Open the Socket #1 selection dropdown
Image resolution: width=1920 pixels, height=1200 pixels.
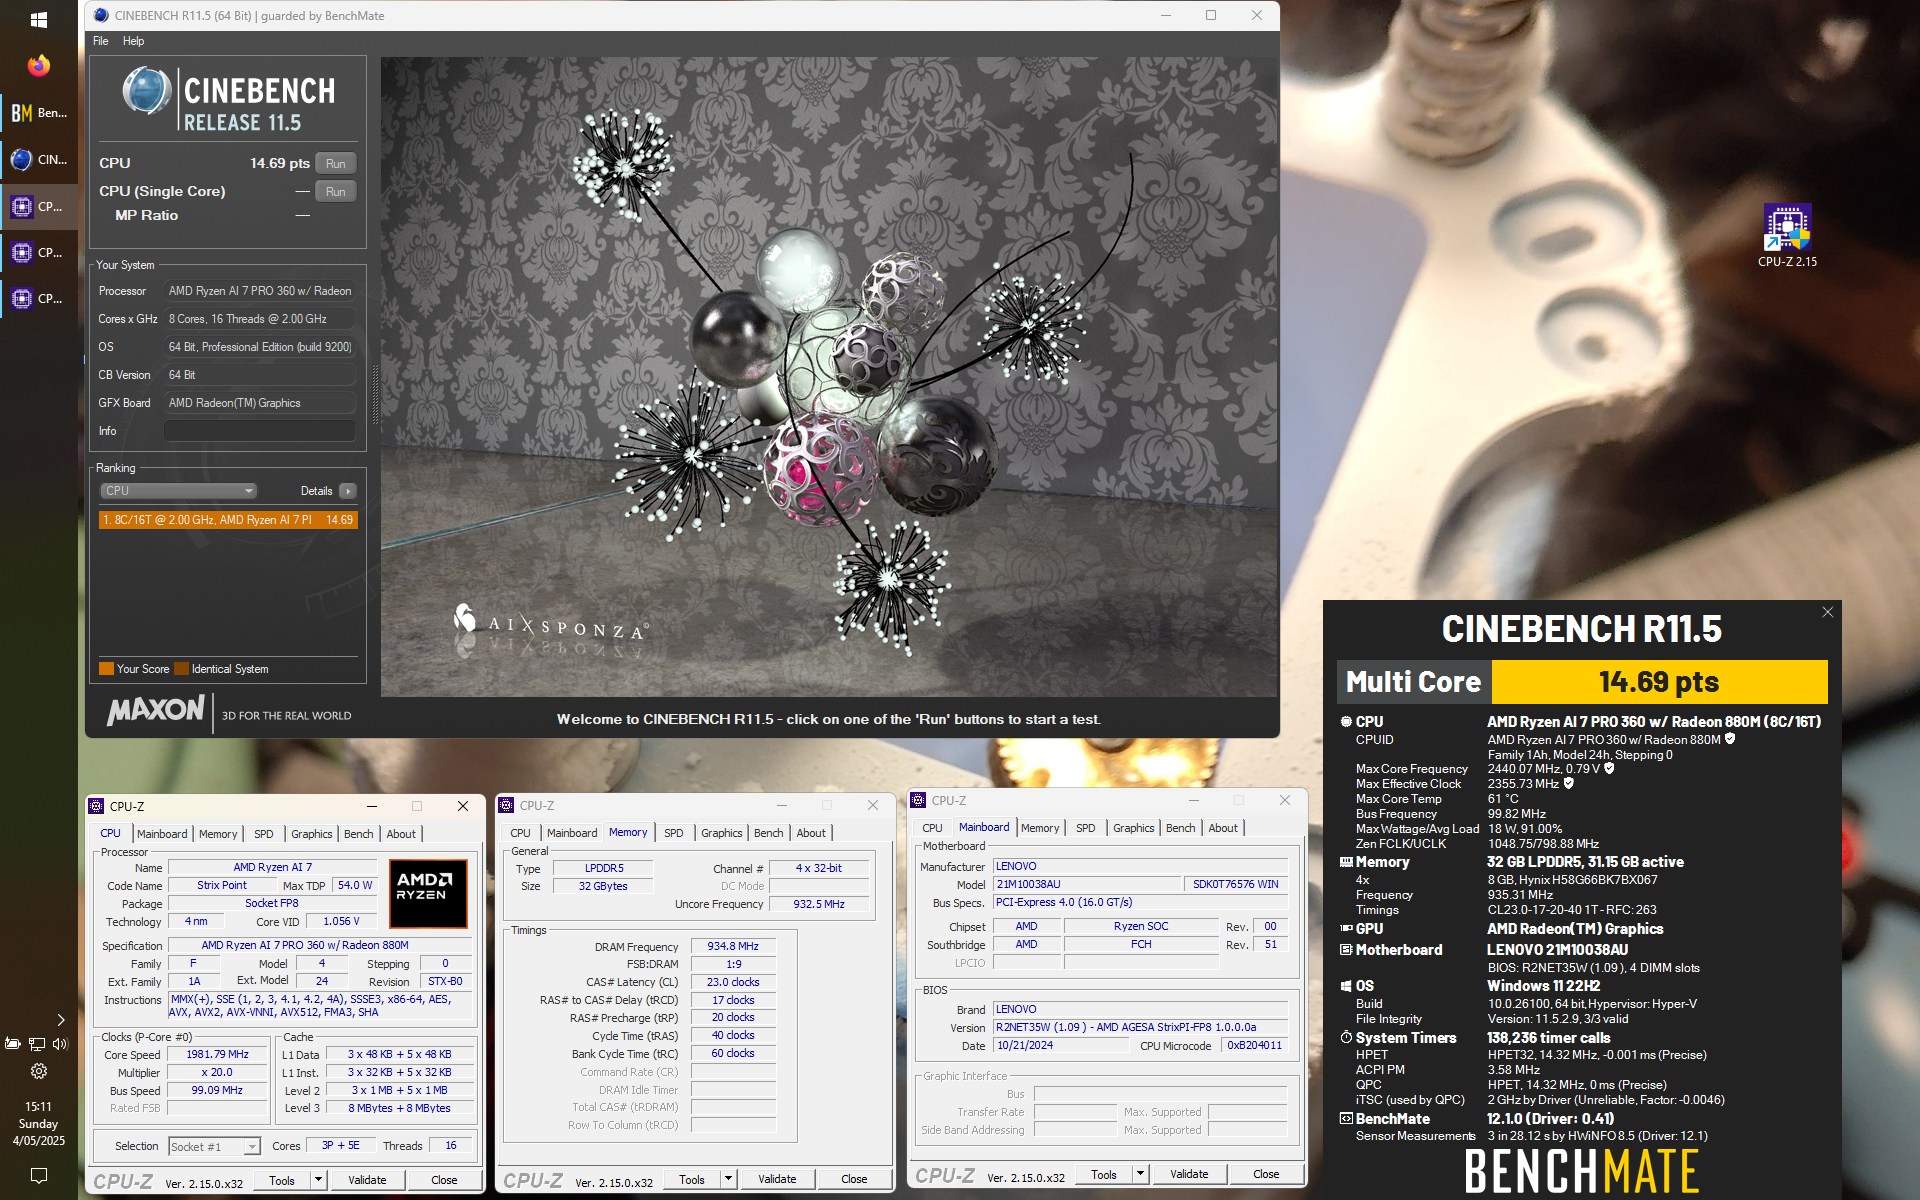point(214,1146)
